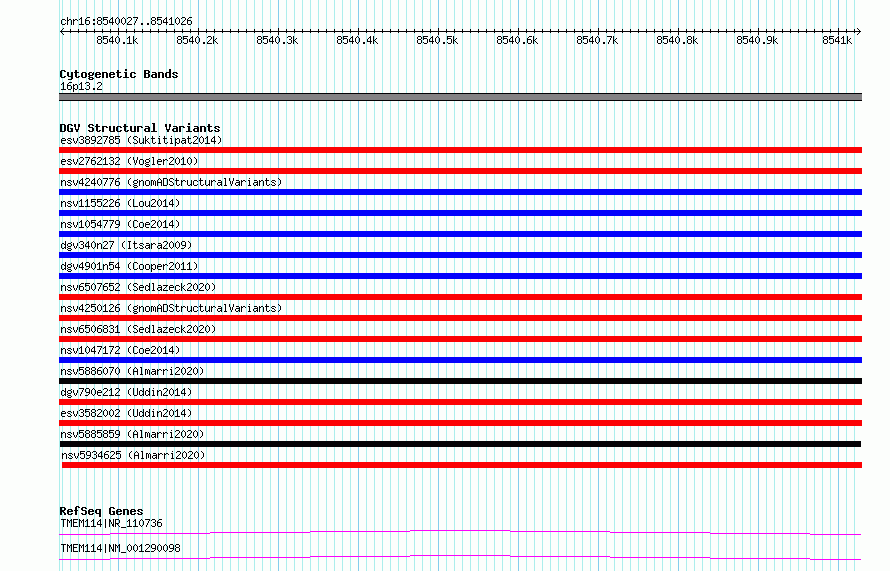The width and height of the screenshot is (890, 571).
Task: Click the black bar for nsv5885859
Action: [x=460, y=444]
